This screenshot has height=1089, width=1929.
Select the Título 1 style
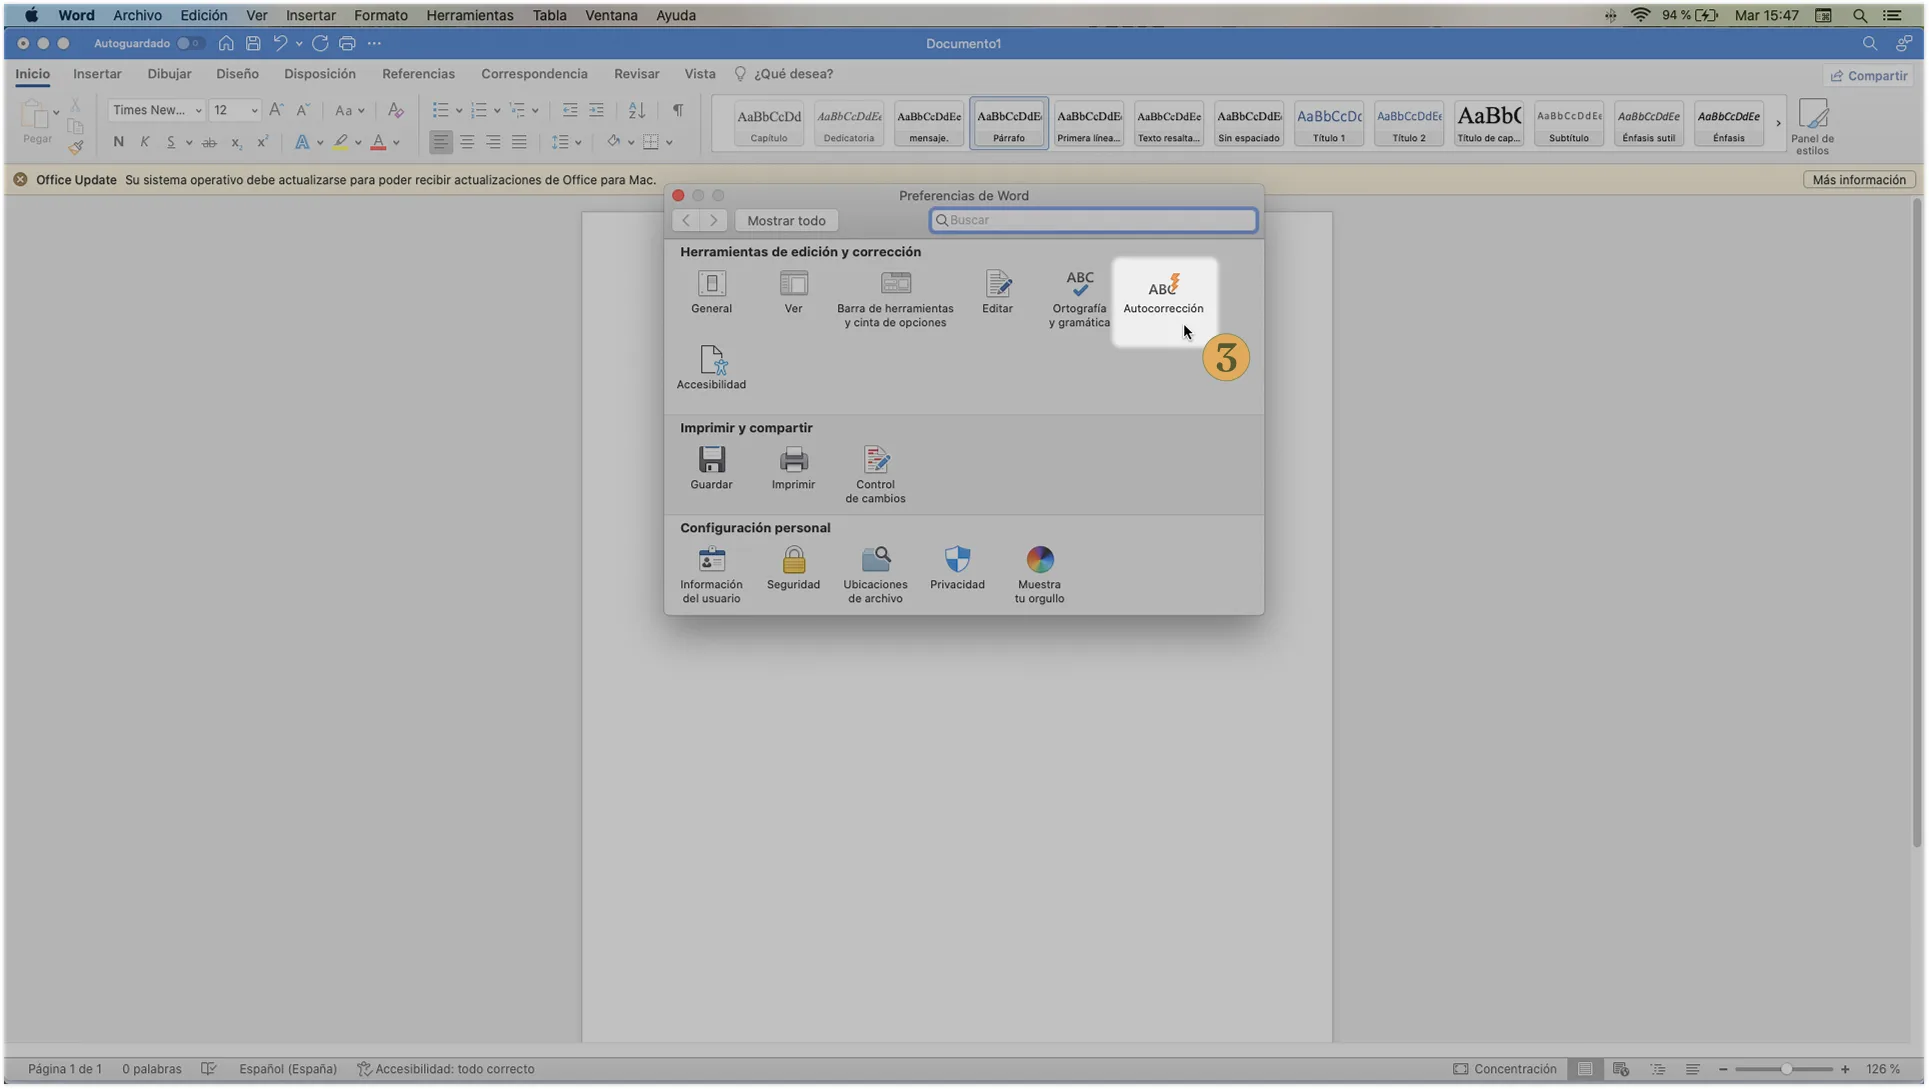pos(1329,123)
